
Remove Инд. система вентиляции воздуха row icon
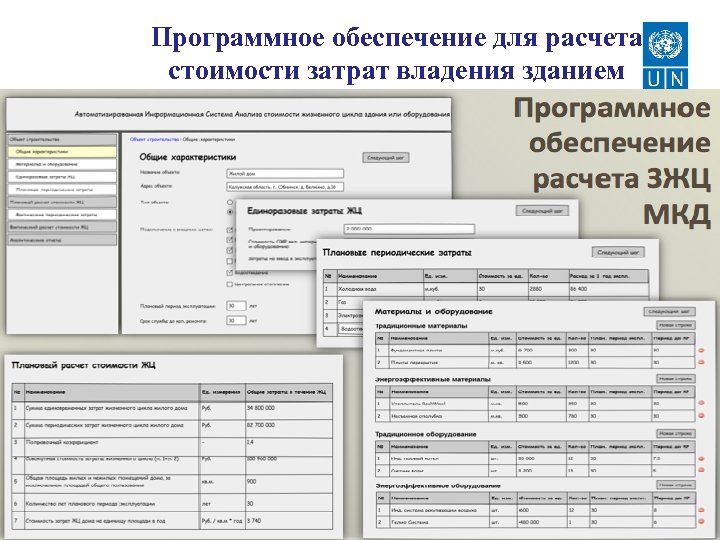click(701, 510)
